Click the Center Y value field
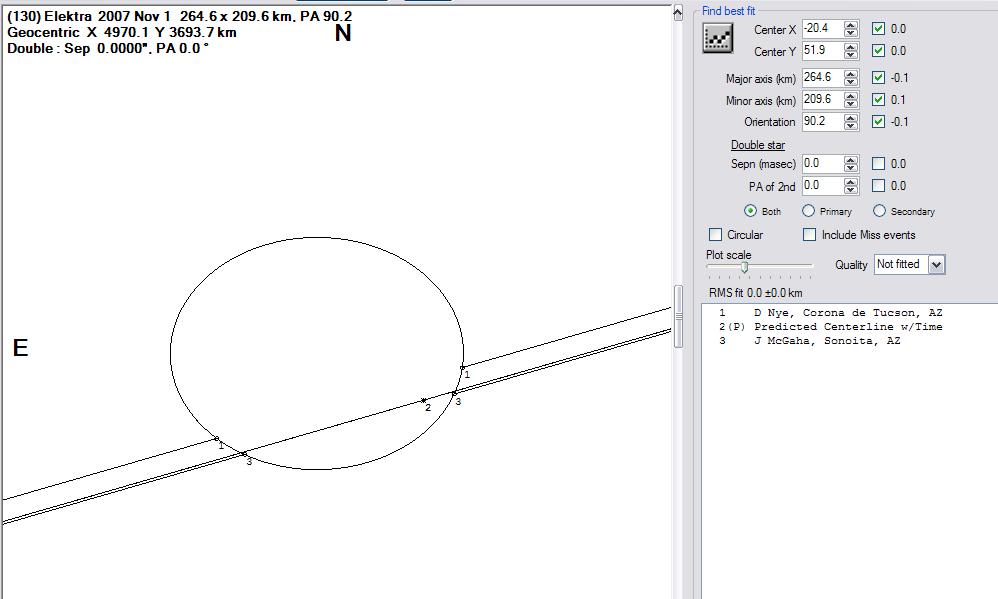 coord(822,51)
